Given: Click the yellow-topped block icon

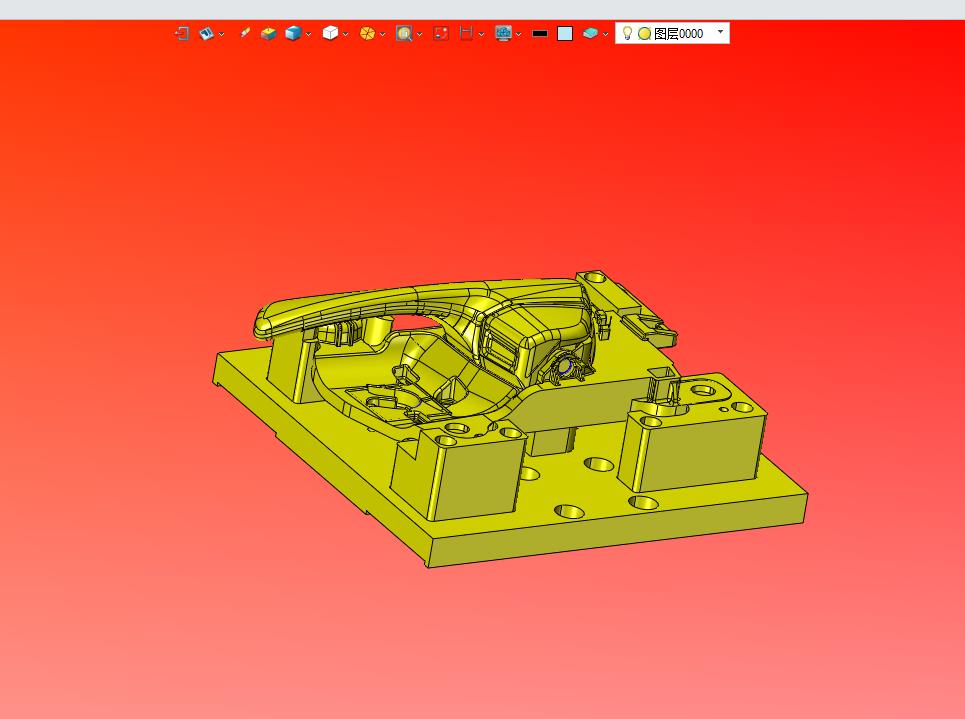Looking at the screenshot, I should [268, 33].
